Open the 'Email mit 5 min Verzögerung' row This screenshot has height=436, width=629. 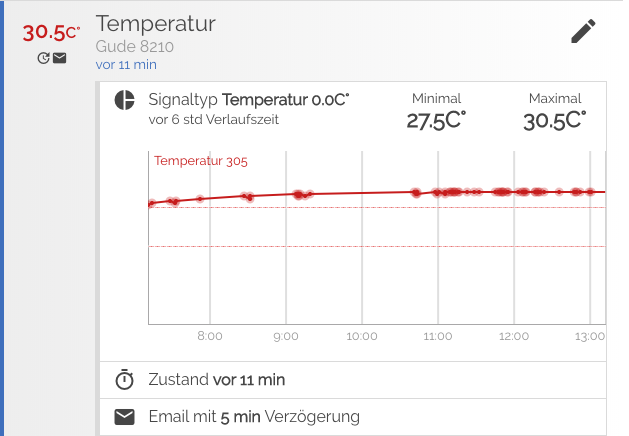[x=353, y=417]
